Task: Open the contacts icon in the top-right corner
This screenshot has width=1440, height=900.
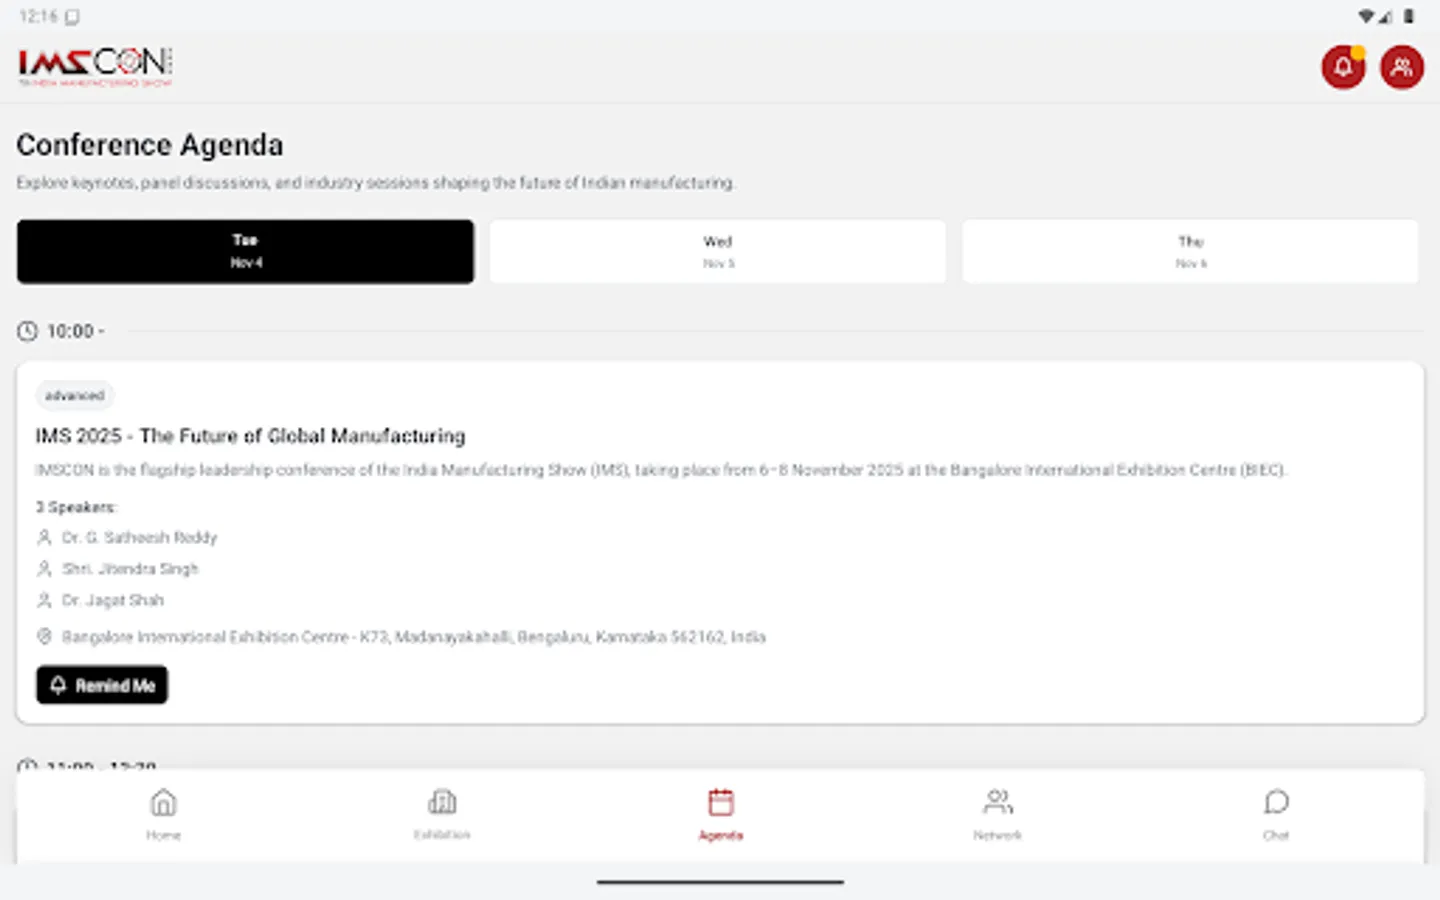Action: [1402, 66]
